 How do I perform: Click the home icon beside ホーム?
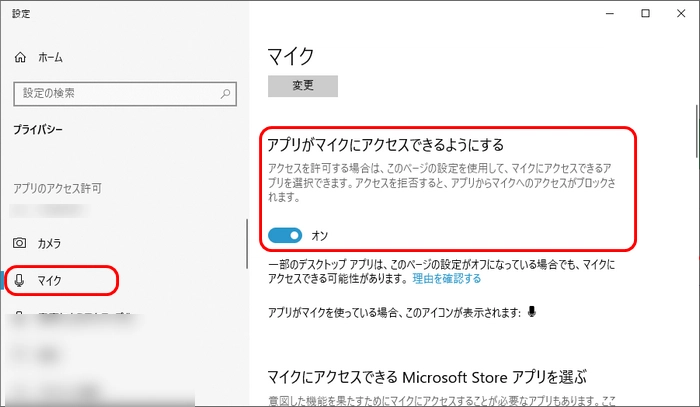[20, 58]
